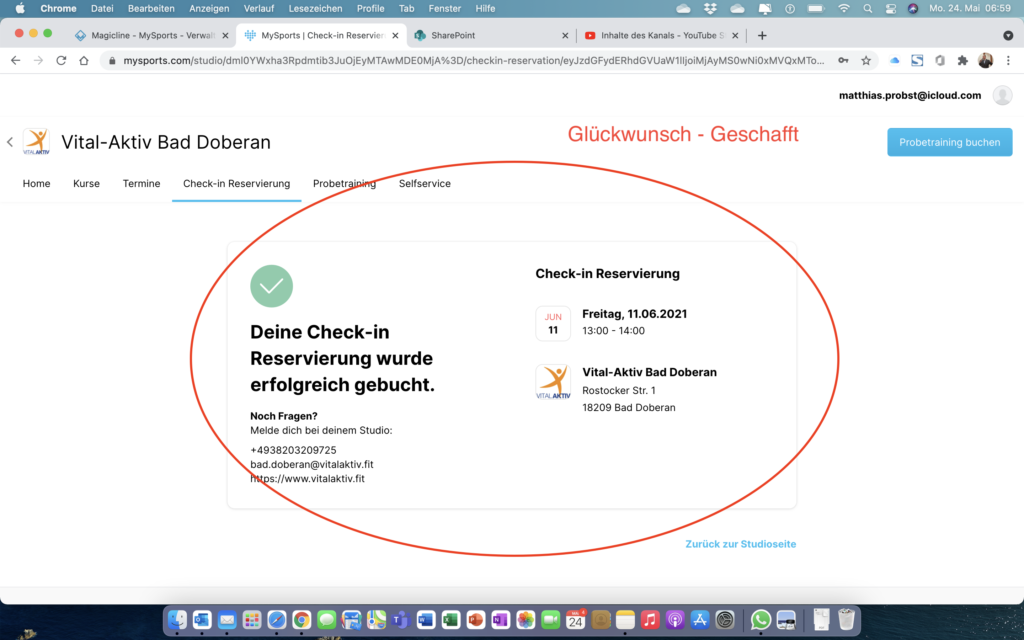The width and height of the screenshot is (1024, 640).
Task: Click the green success checkmark circle
Action: [272, 286]
